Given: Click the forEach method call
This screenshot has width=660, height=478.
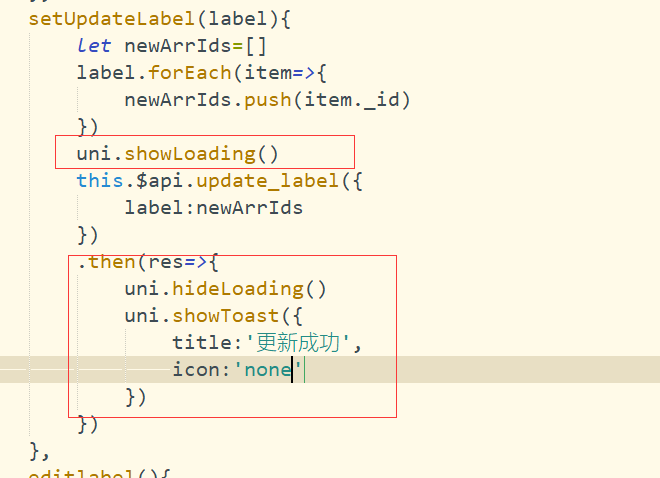Looking at the screenshot, I should [190, 73].
